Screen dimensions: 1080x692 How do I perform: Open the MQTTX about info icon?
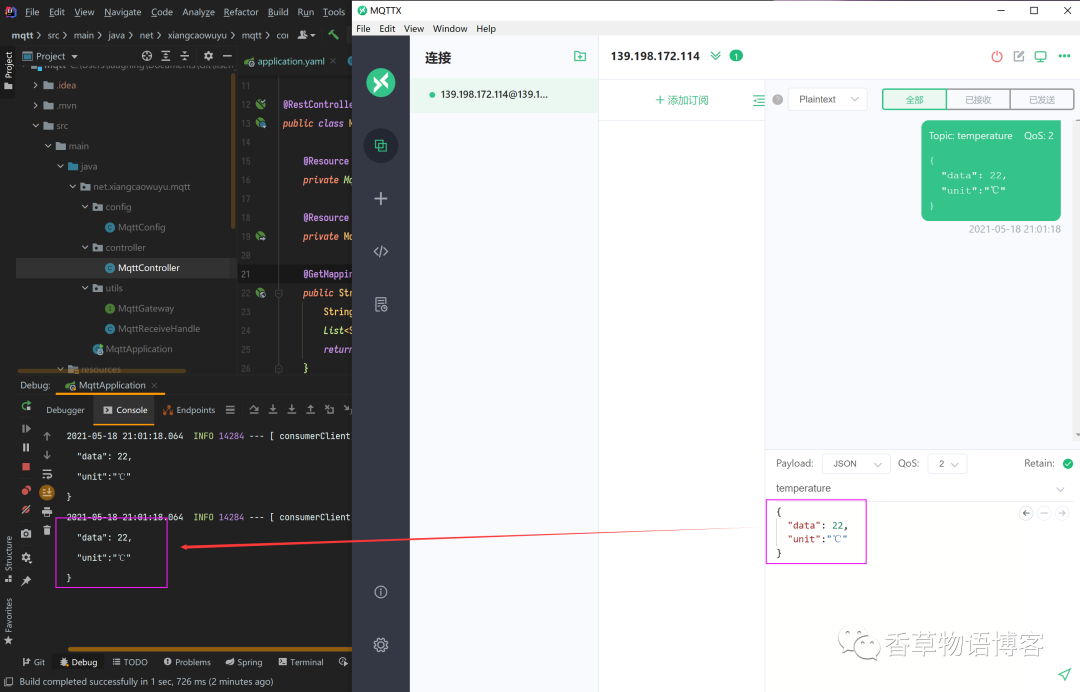pyautogui.click(x=381, y=592)
